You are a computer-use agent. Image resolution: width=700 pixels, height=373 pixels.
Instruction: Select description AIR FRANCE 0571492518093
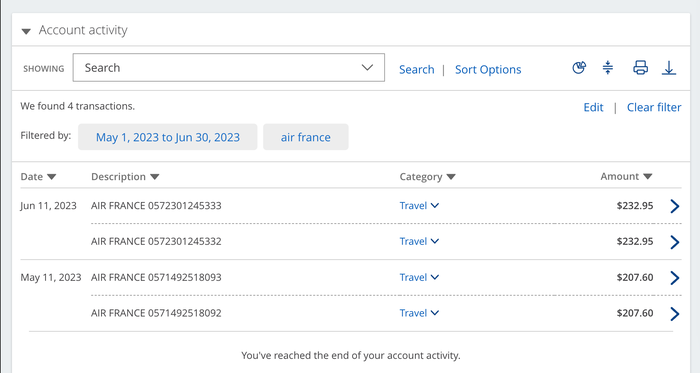click(x=156, y=278)
